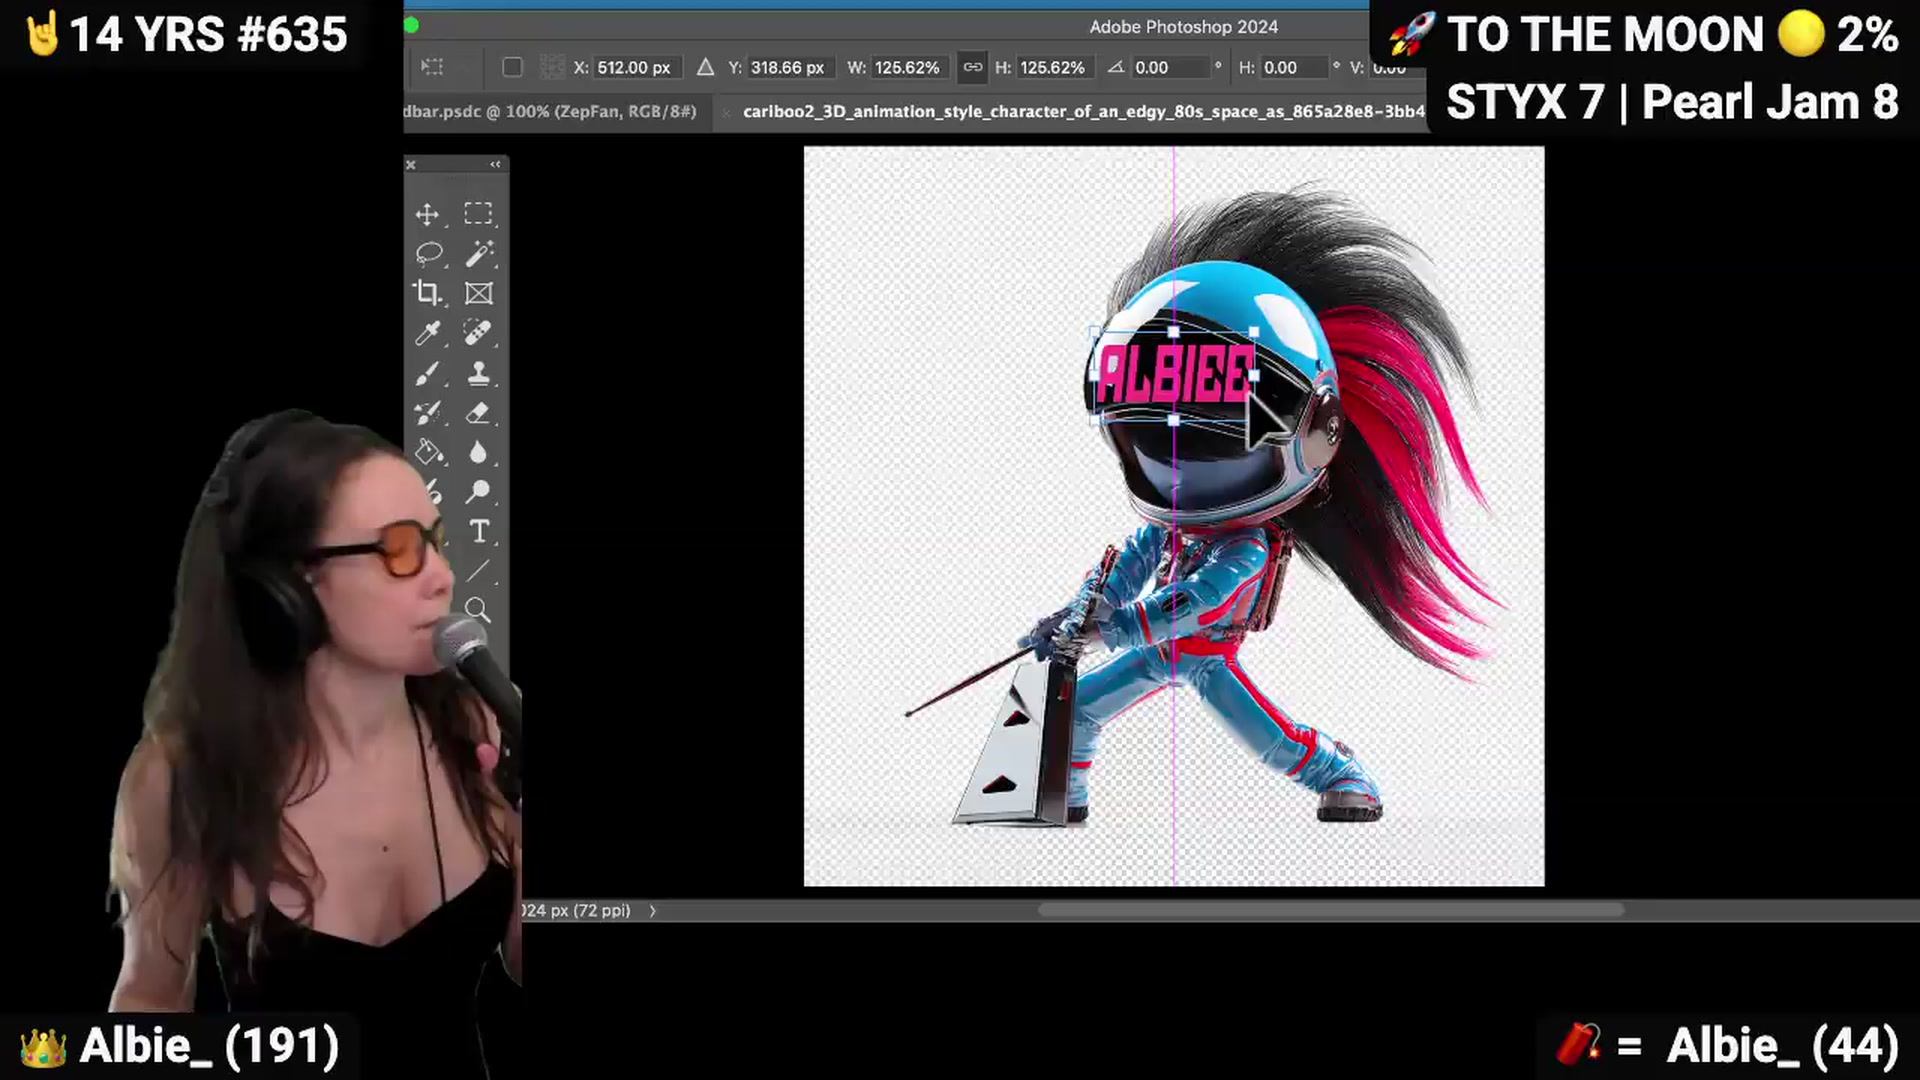The image size is (1920, 1080).
Task: Select the Eraser tool
Action: click(x=478, y=412)
